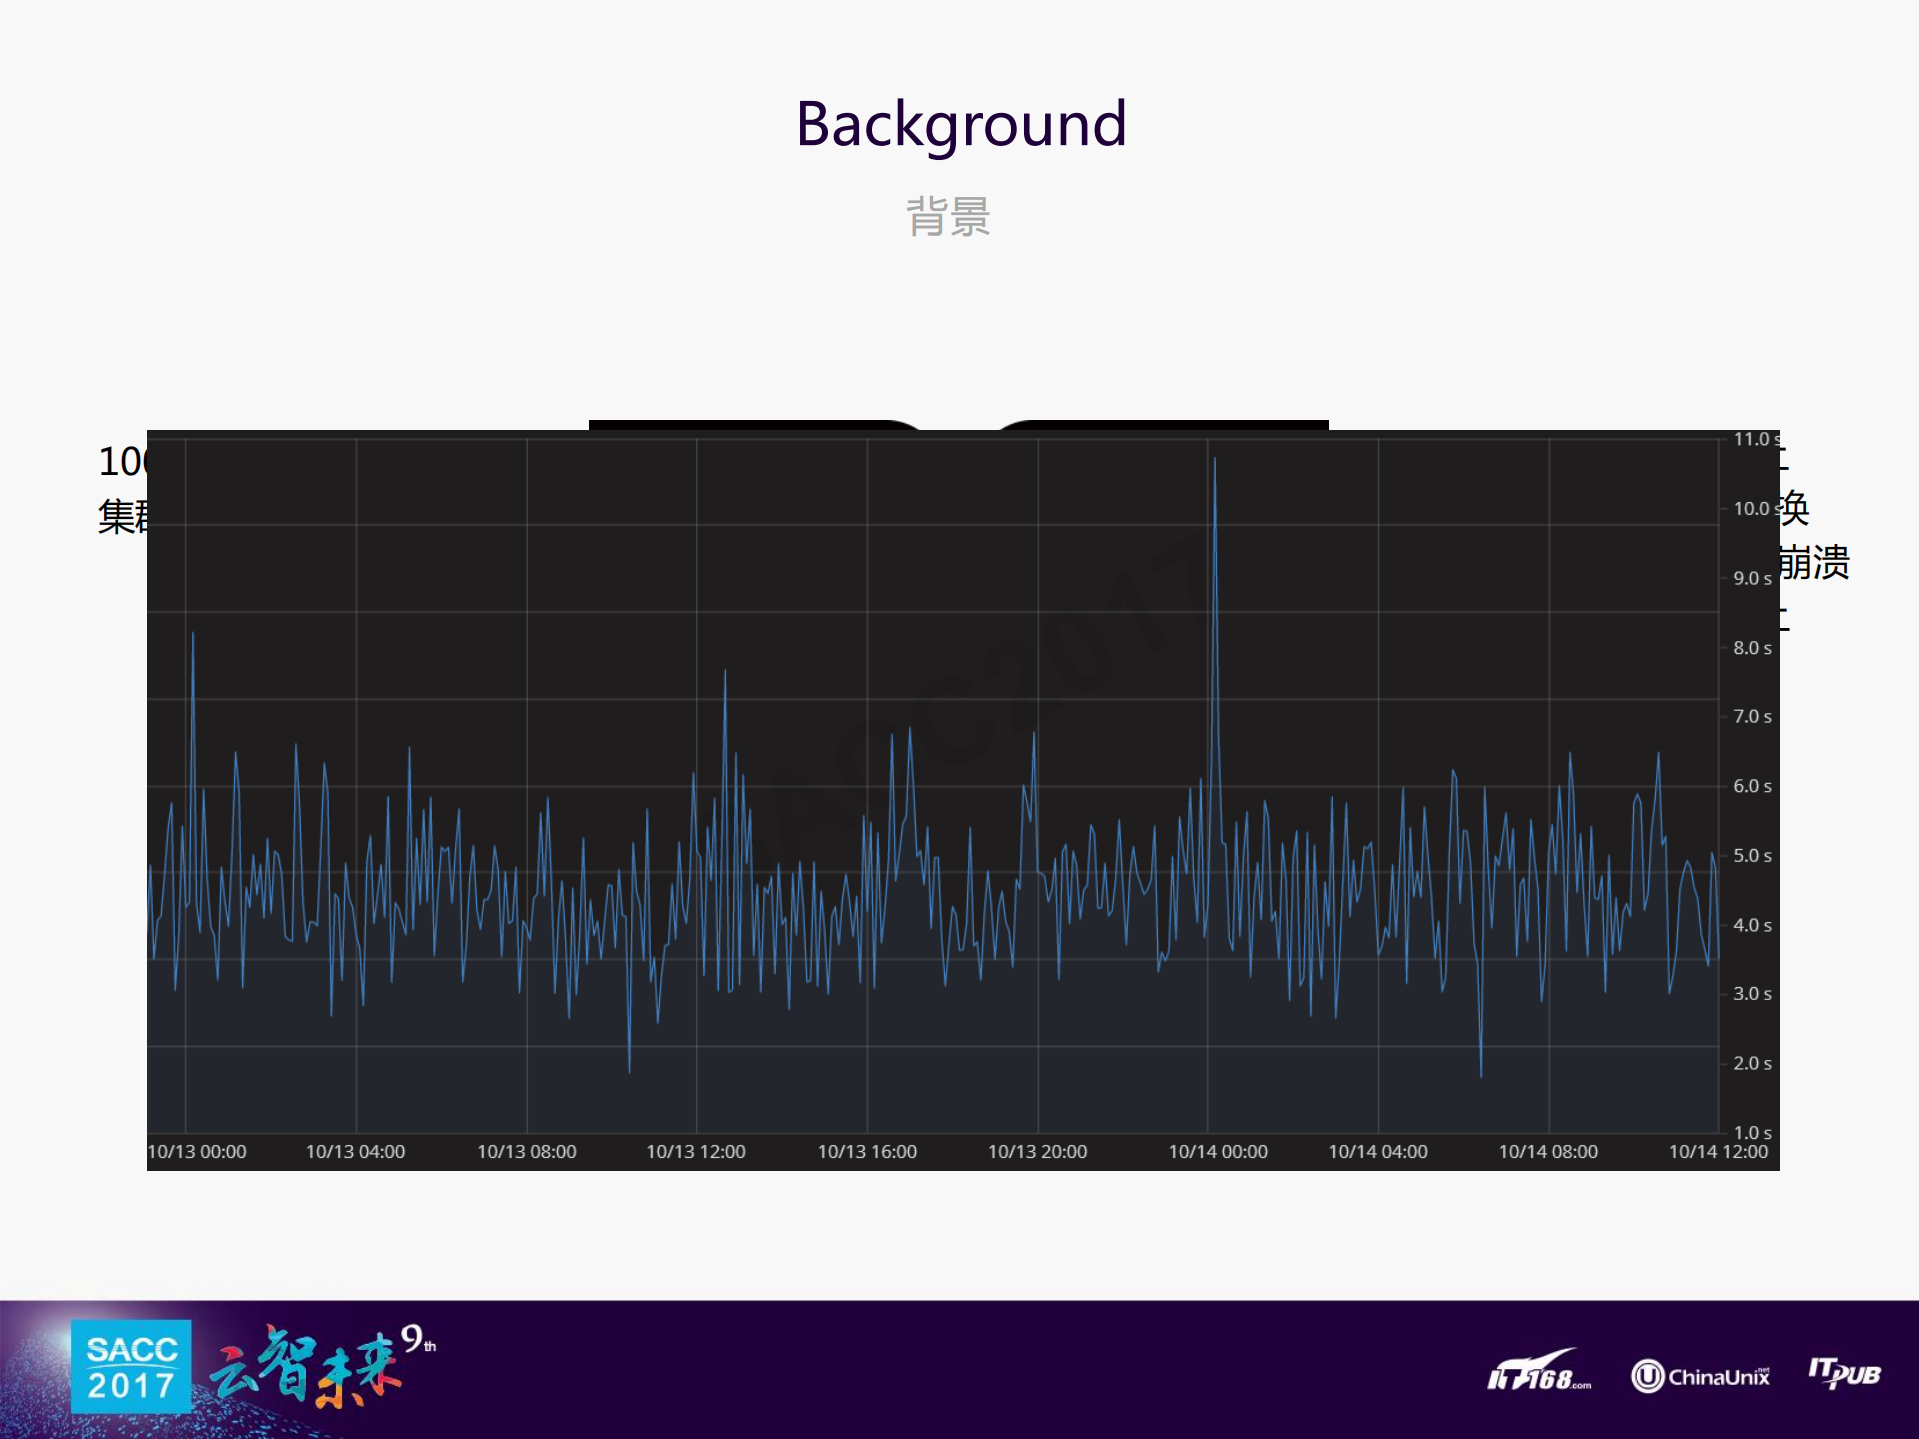Click the 10/13 04:00 x-axis label
This screenshot has width=1919, height=1439.
click(355, 1152)
